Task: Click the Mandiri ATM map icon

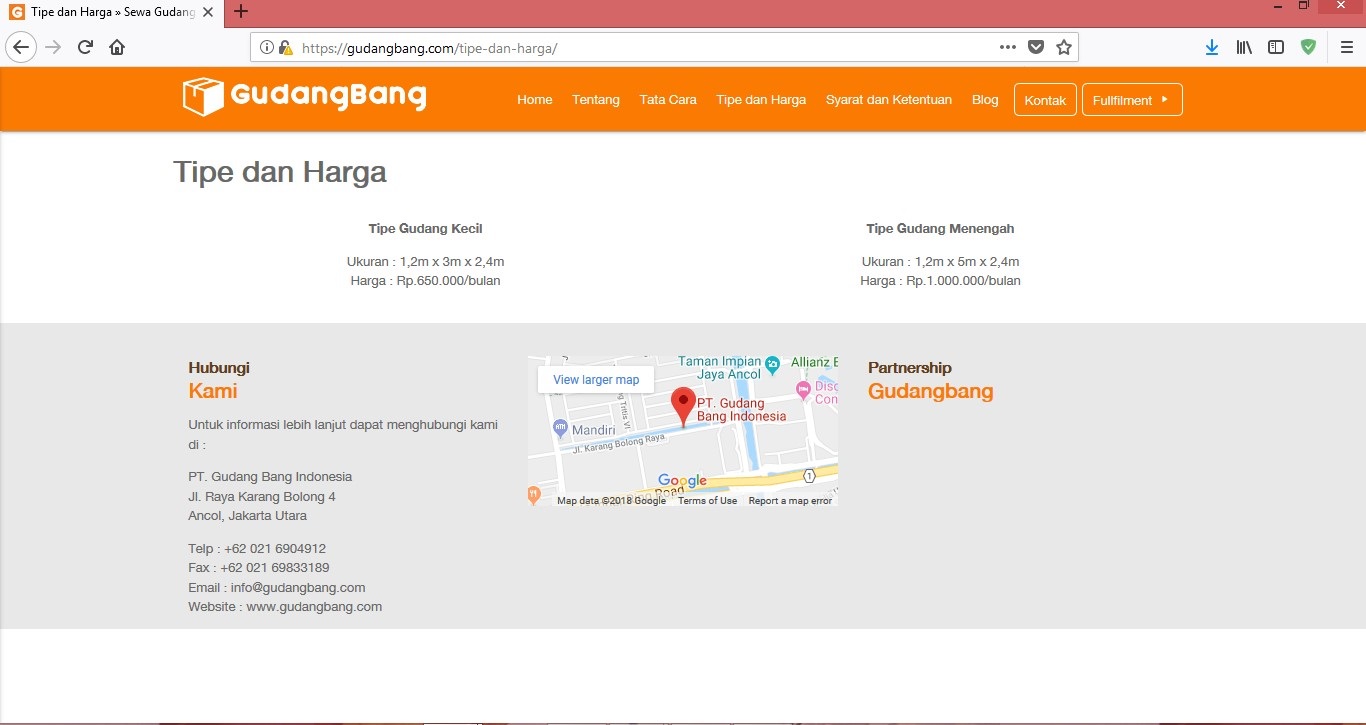Action: [x=560, y=429]
